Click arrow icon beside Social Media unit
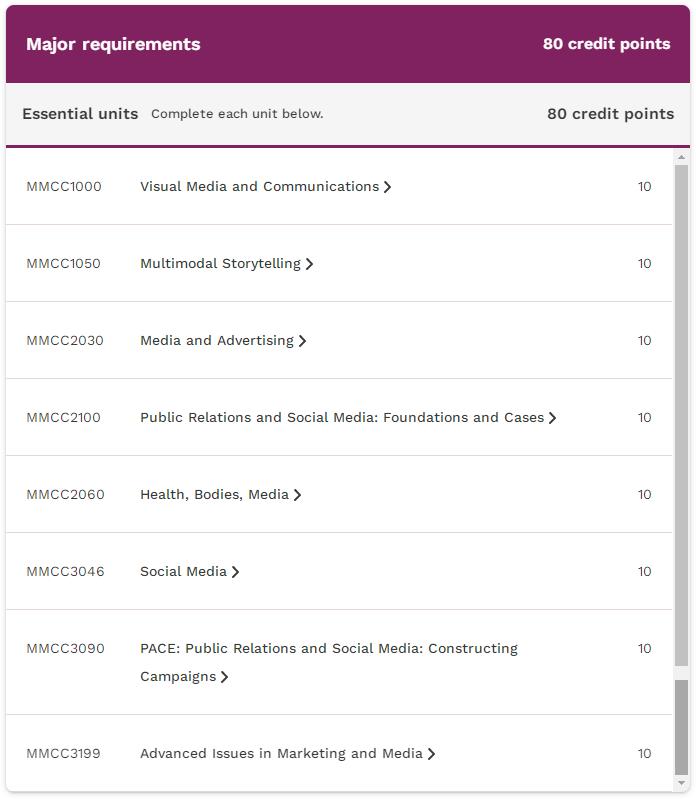The width and height of the screenshot is (696, 799). point(235,572)
